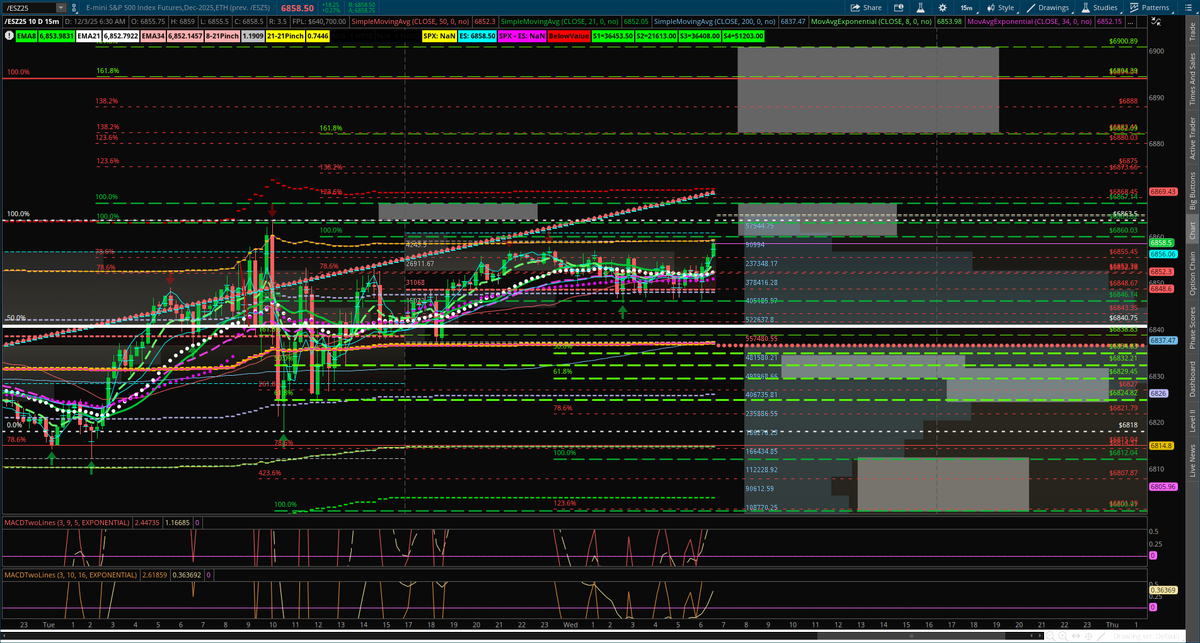Open the flask (thinkScript lab) icon
This screenshot has width=1200, height=643.
(920, 8)
